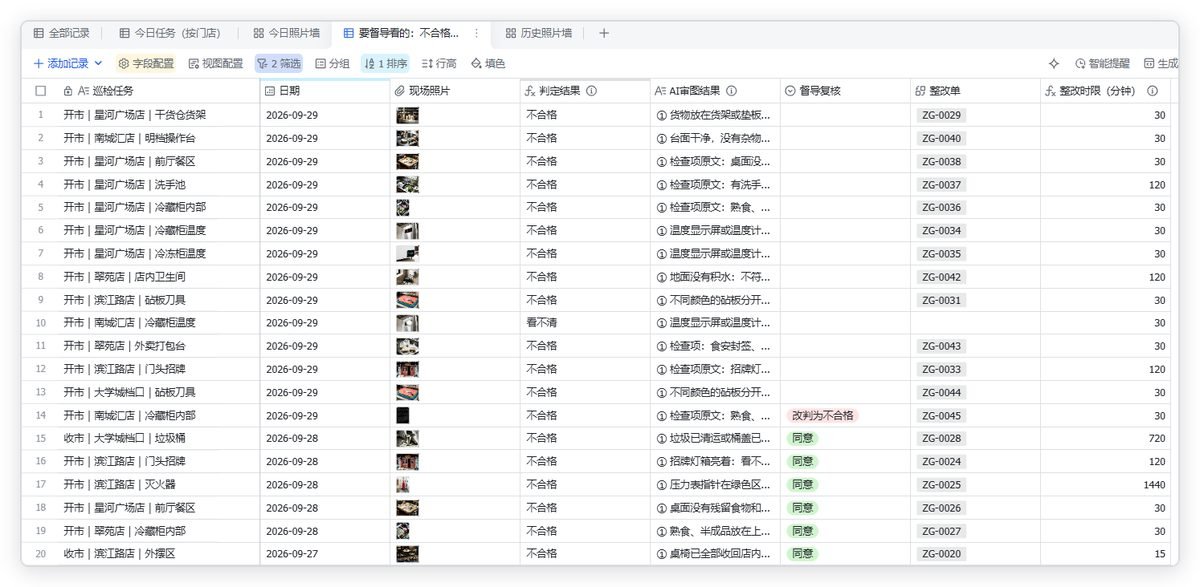Open linked rectification order ZG-0045
This screenshot has width=1200, height=587.
942,415
